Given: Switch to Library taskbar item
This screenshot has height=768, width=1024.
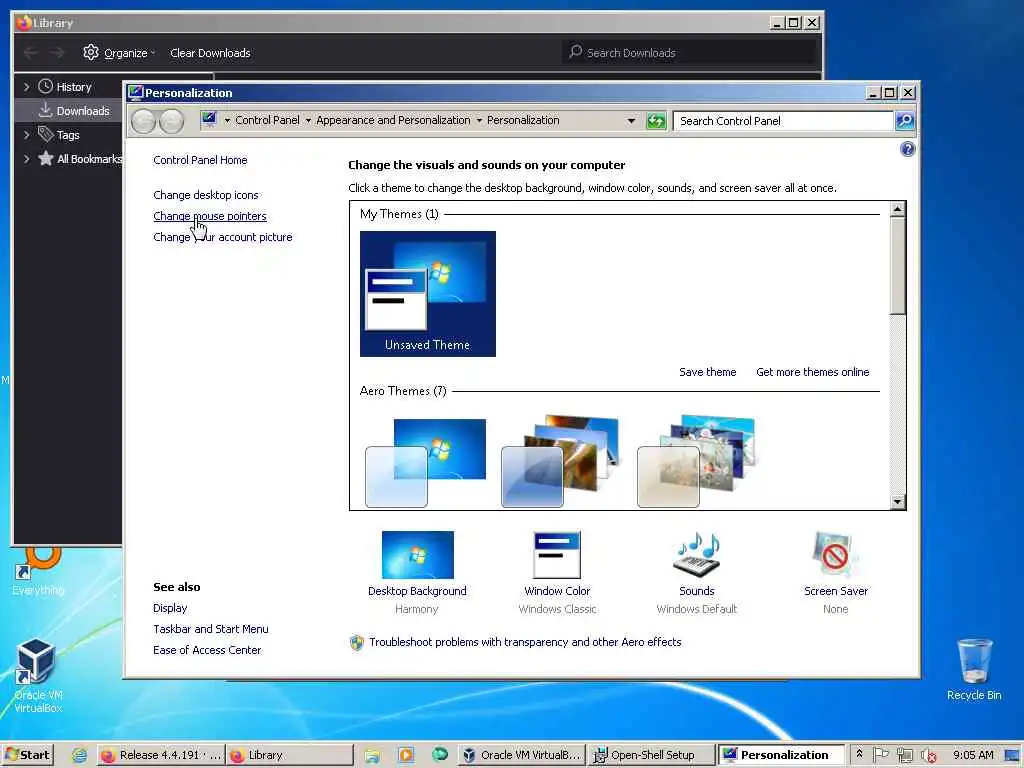Looking at the screenshot, I should coord(290,755).
